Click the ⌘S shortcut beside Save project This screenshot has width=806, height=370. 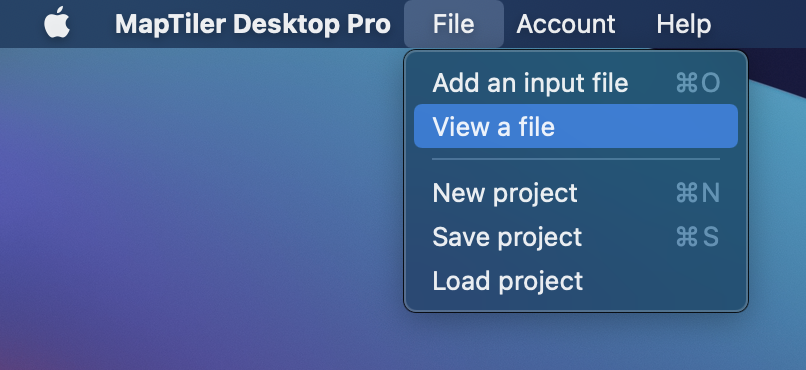[x=697, y=237]
